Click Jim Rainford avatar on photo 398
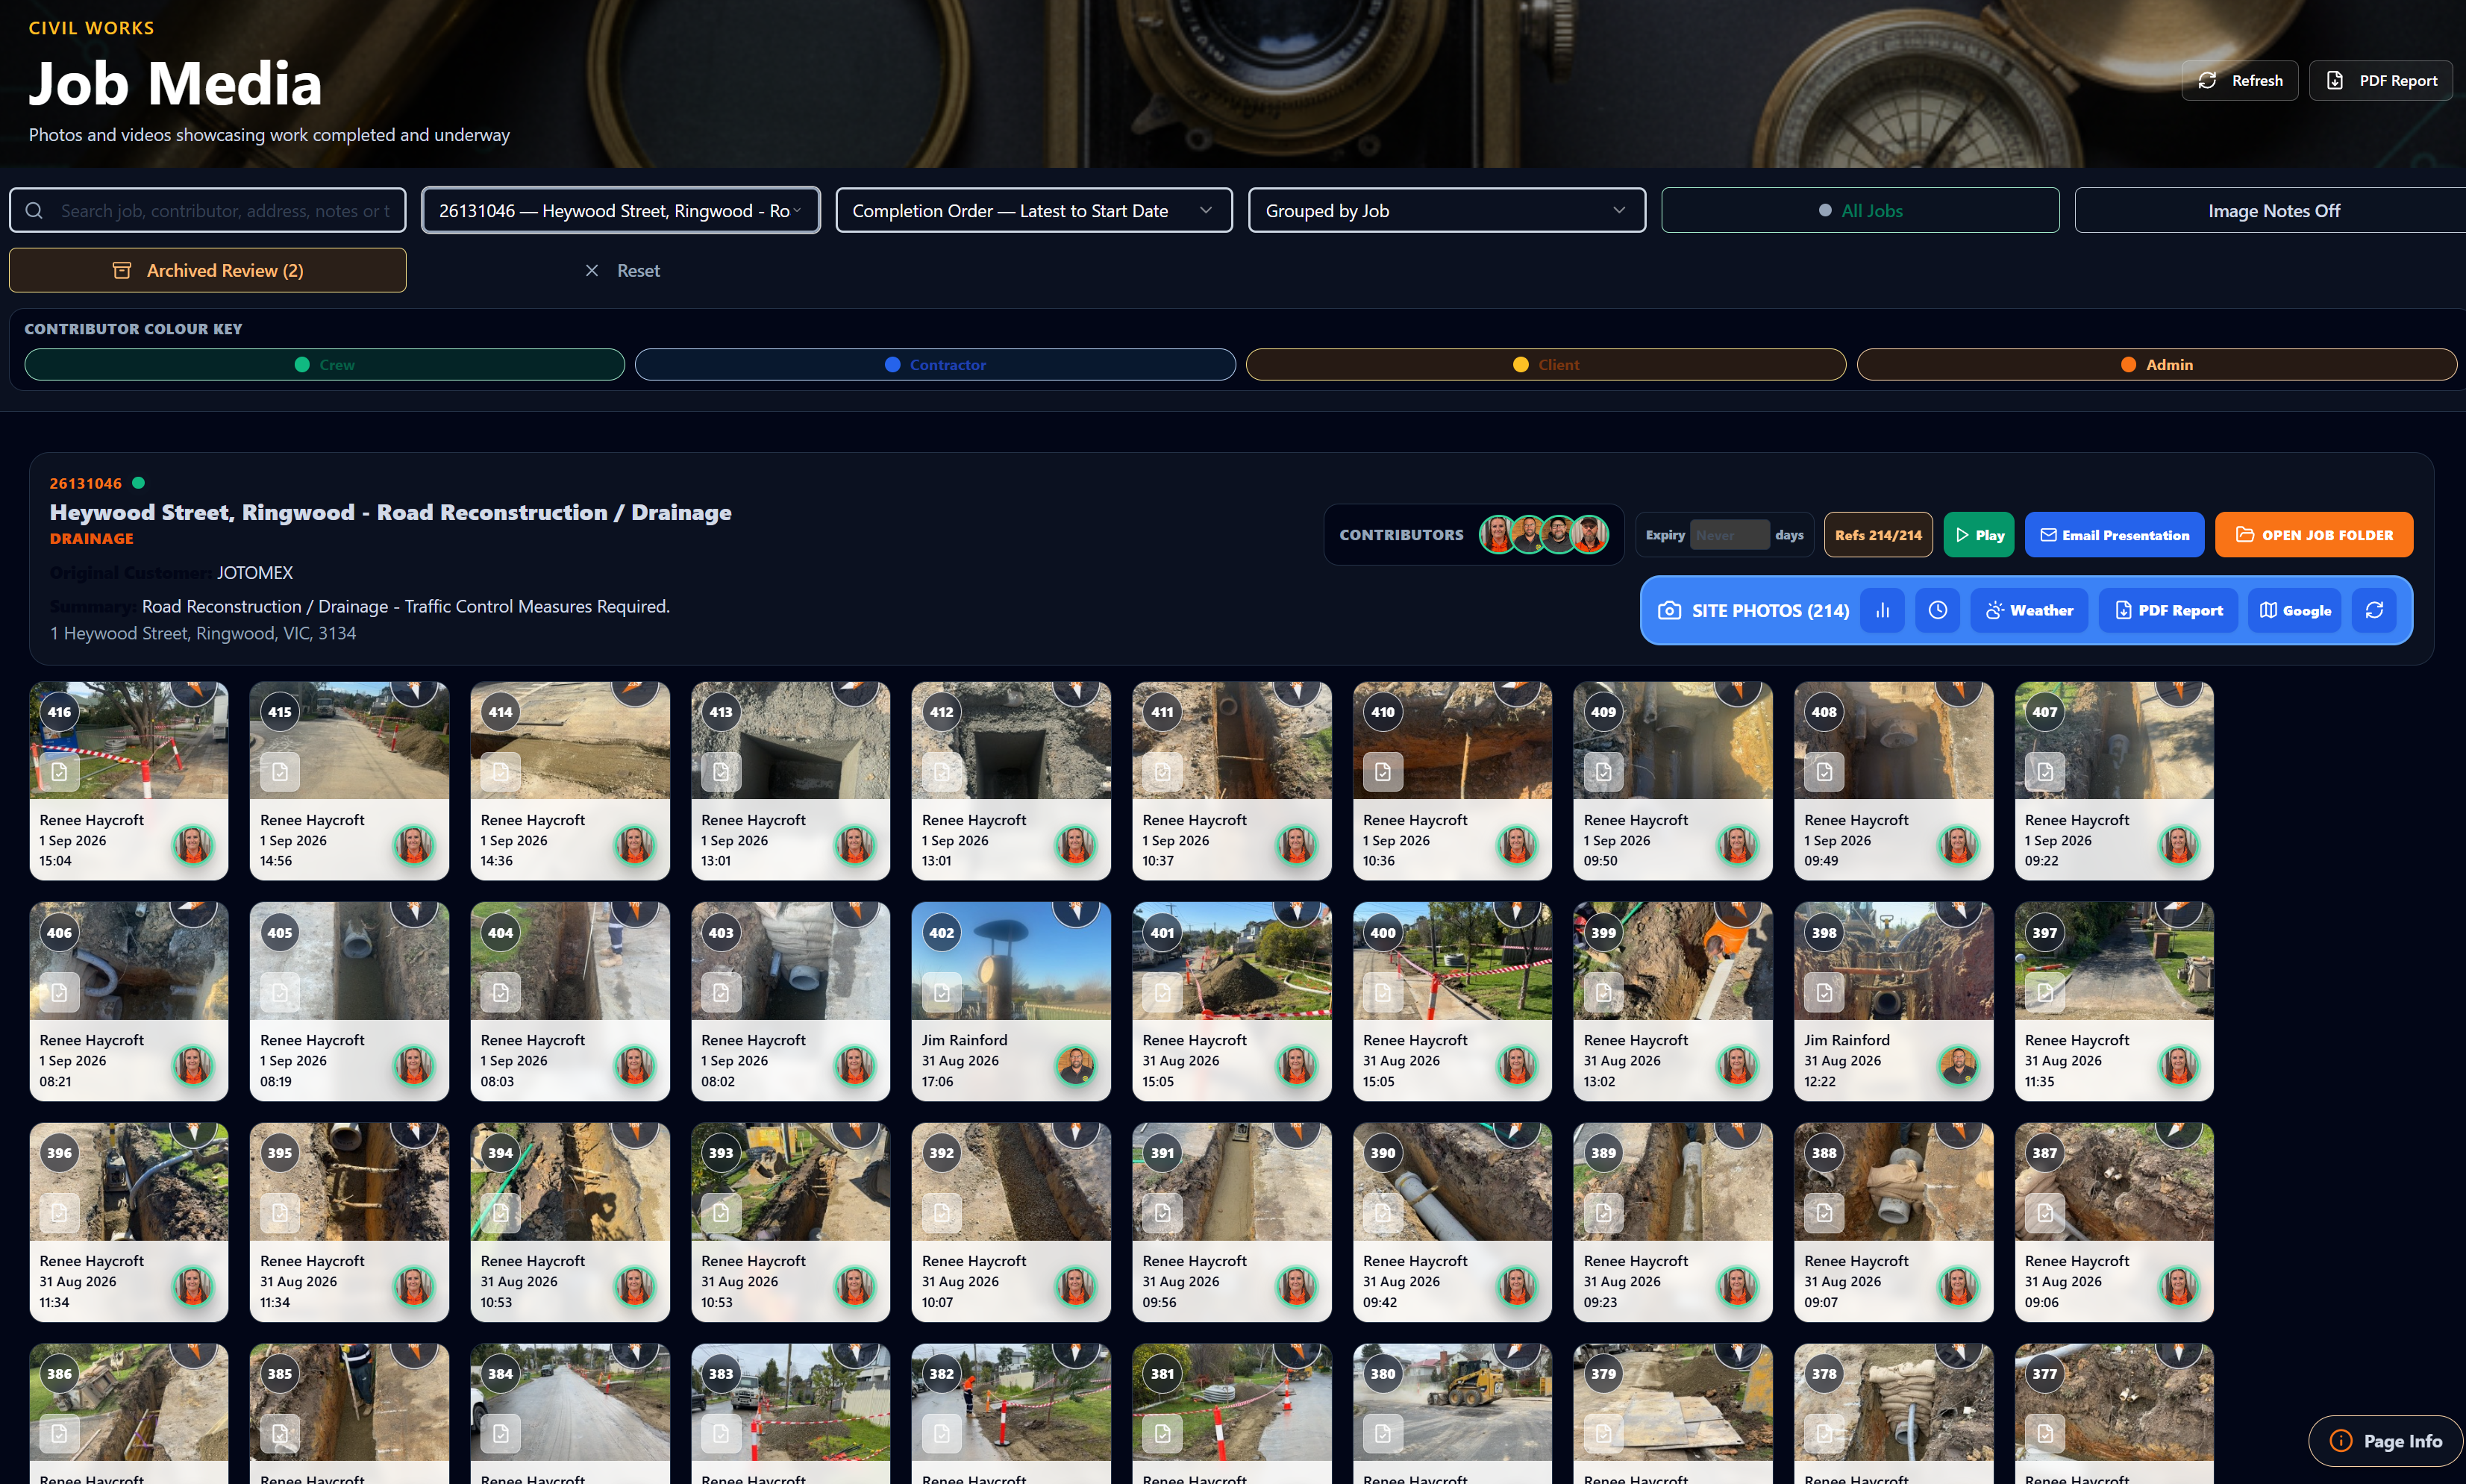Image resolution: width=2466 pixels, height=1484 pixels. [1958, 1066]
